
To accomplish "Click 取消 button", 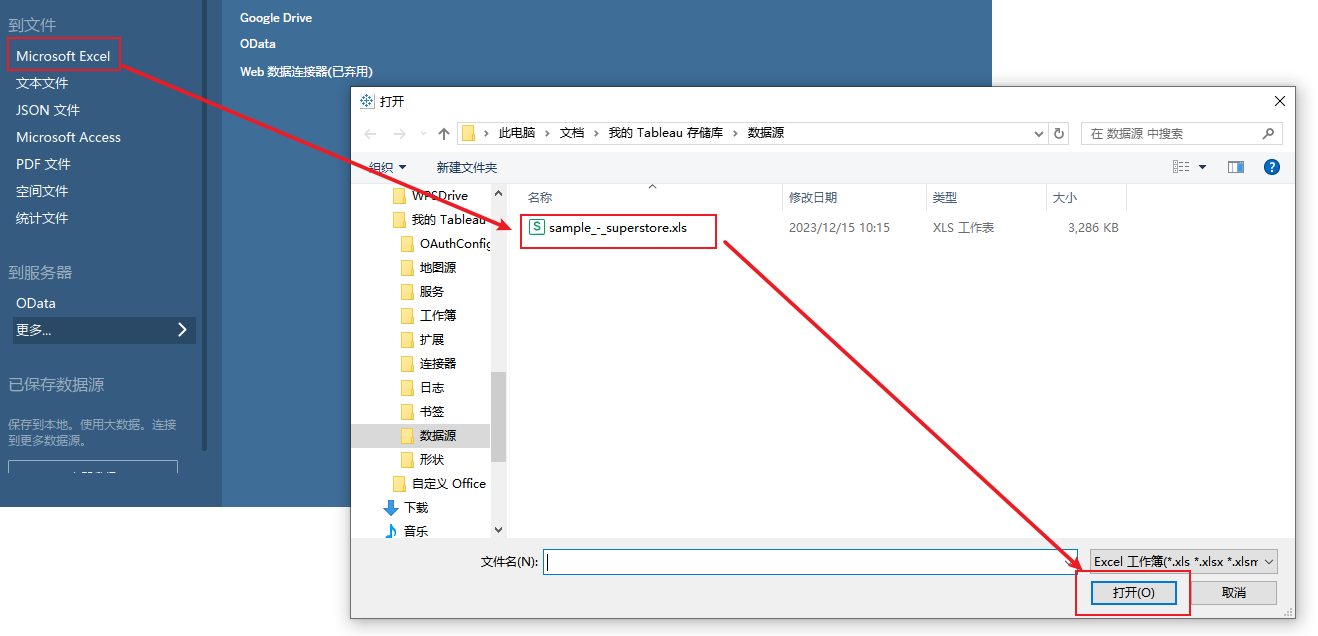I will (1234, 593).
